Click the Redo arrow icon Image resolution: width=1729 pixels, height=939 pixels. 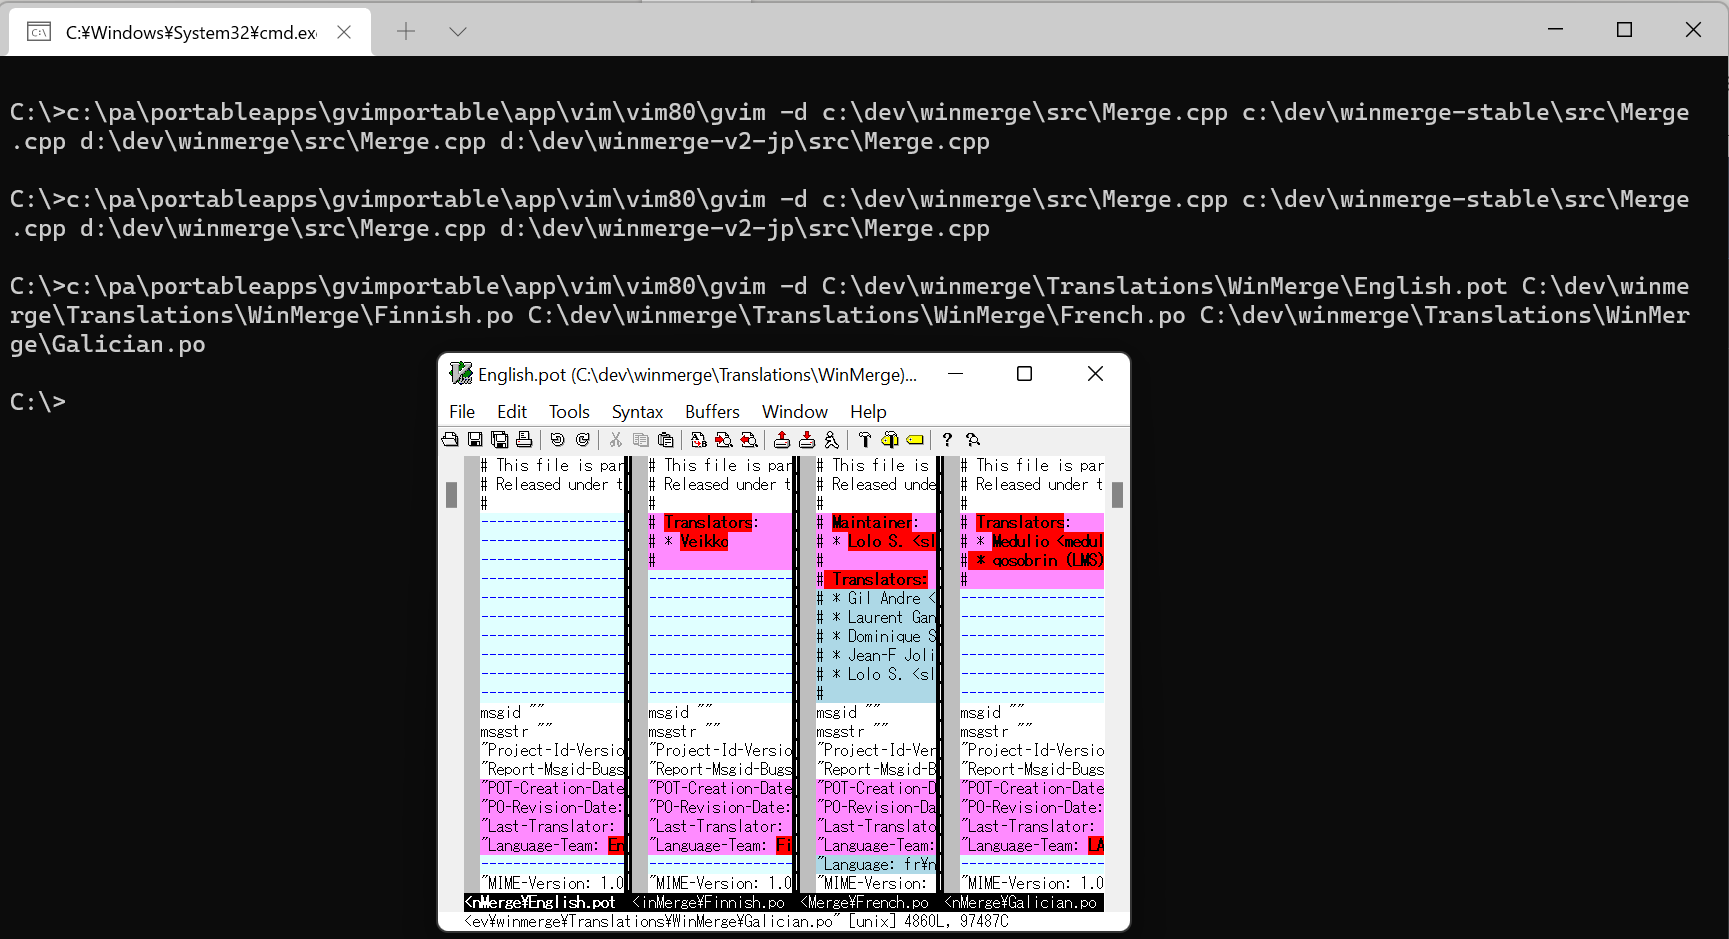[583, 440]
